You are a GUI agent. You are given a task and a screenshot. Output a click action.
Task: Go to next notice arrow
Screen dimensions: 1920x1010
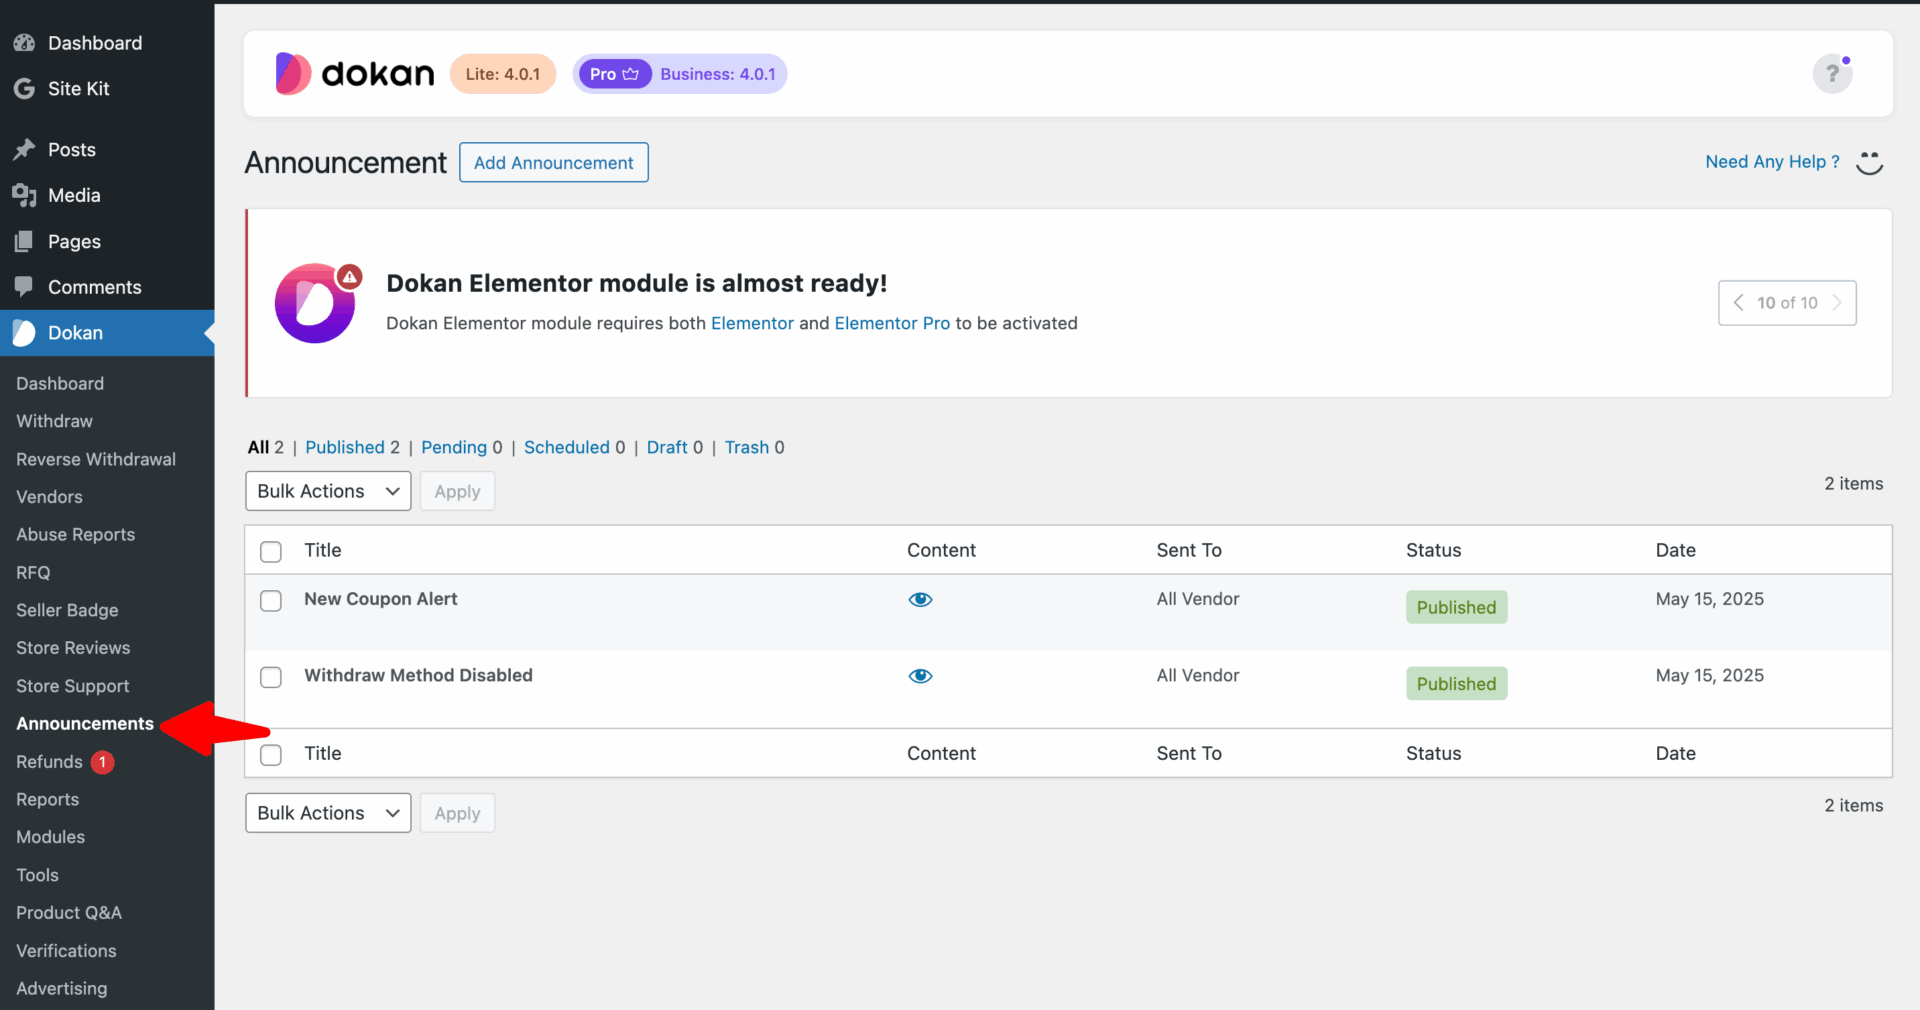tap(1837, 303)
